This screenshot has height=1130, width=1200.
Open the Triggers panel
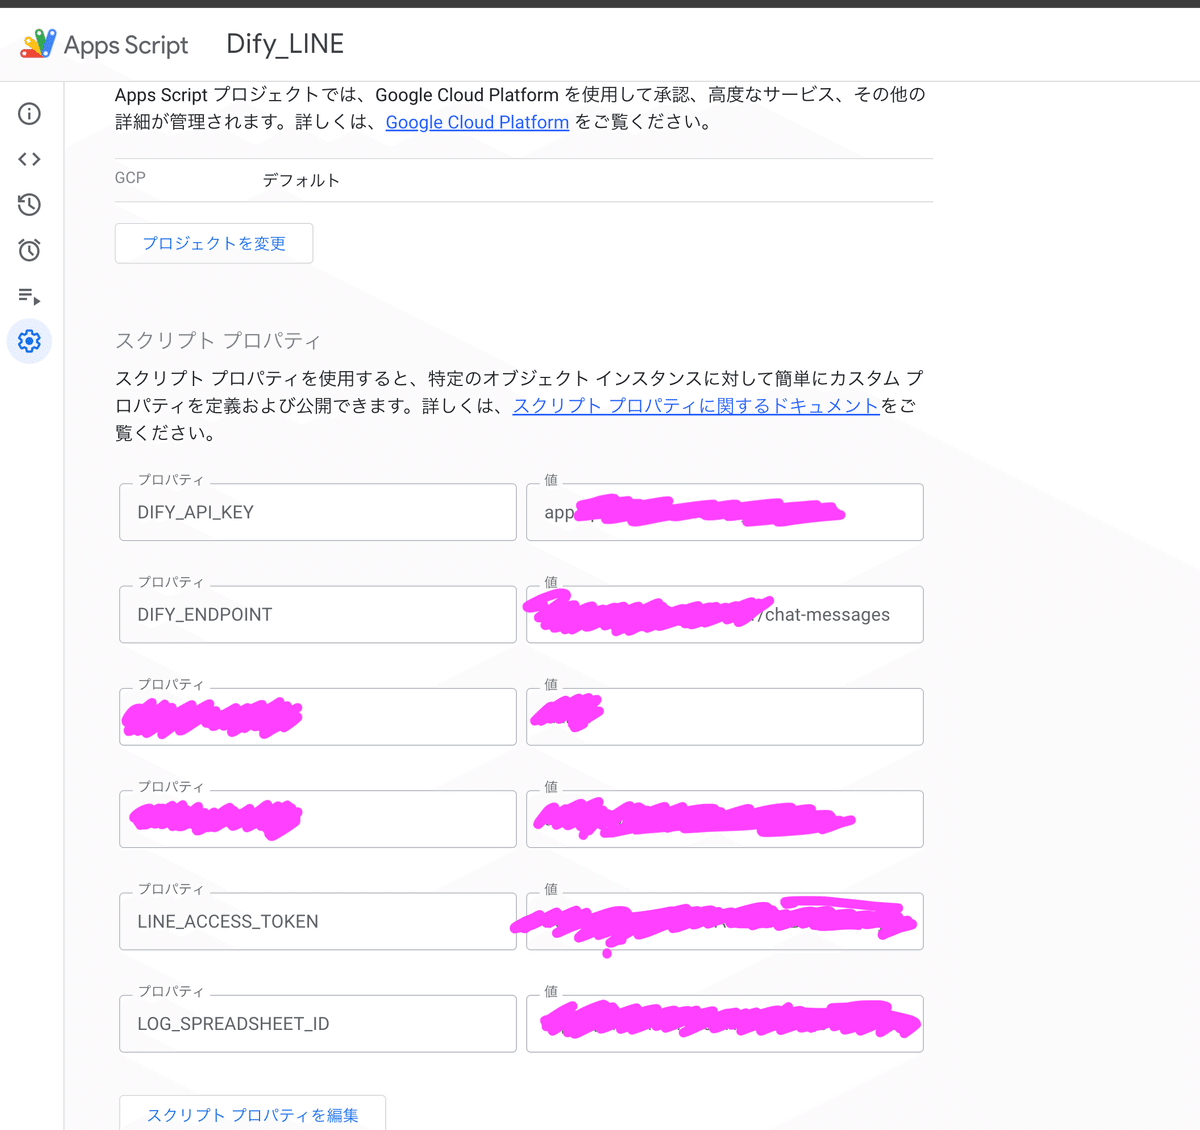click(29, 250)
